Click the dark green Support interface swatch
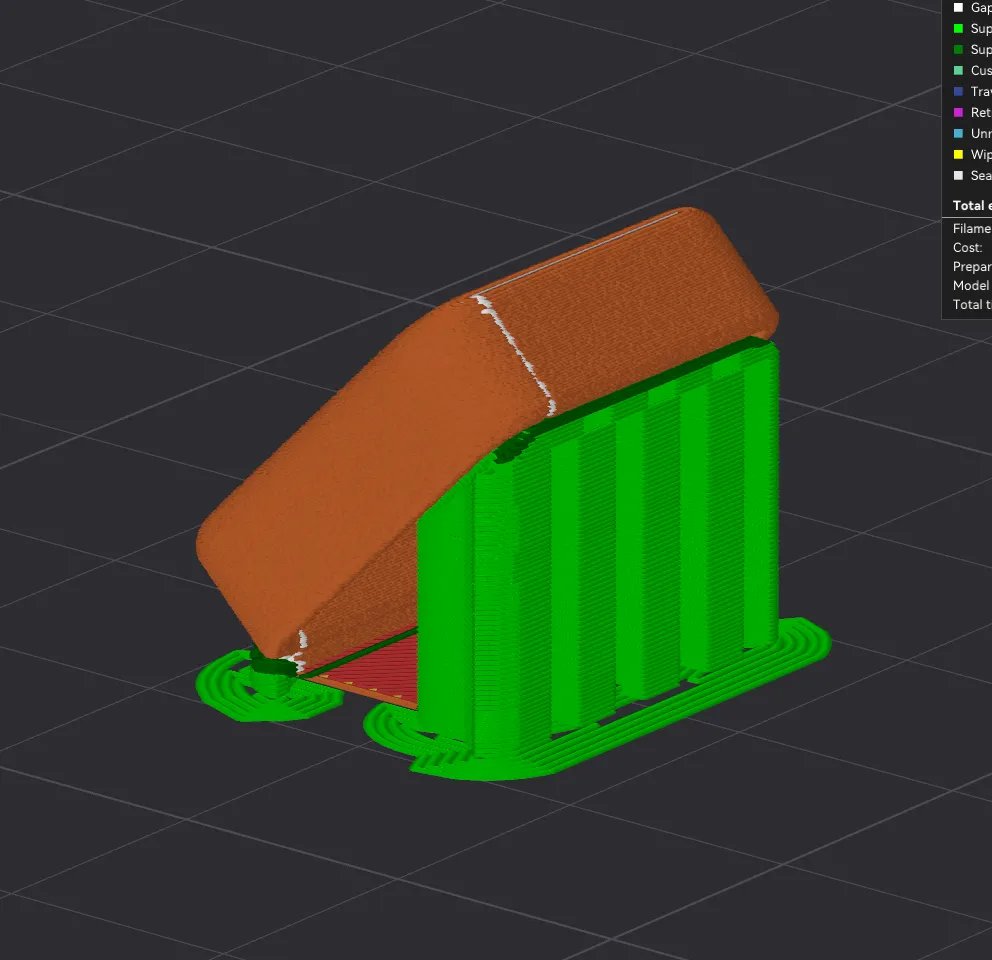The width and height of the screenshot is (992, 960). [x=958, y=50]
